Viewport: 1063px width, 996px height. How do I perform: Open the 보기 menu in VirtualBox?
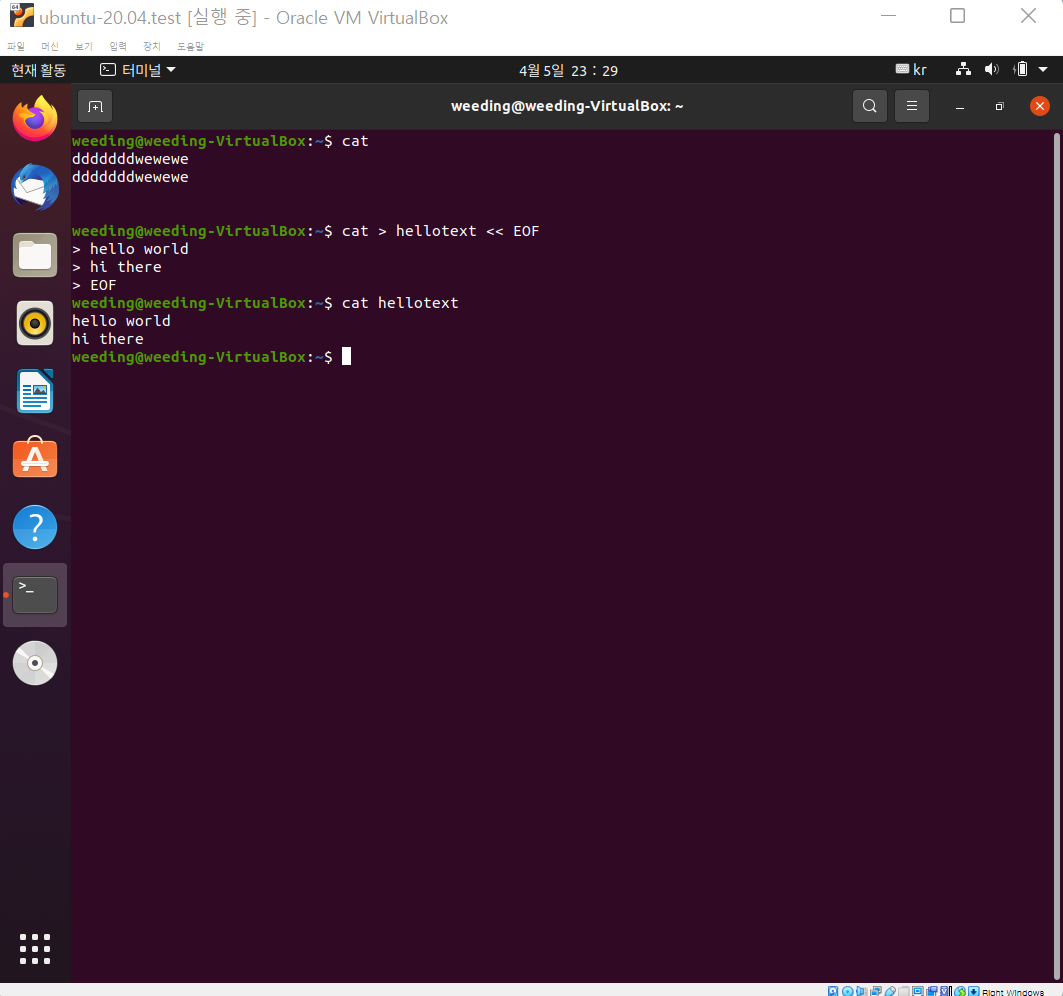[x=83, y=46]
